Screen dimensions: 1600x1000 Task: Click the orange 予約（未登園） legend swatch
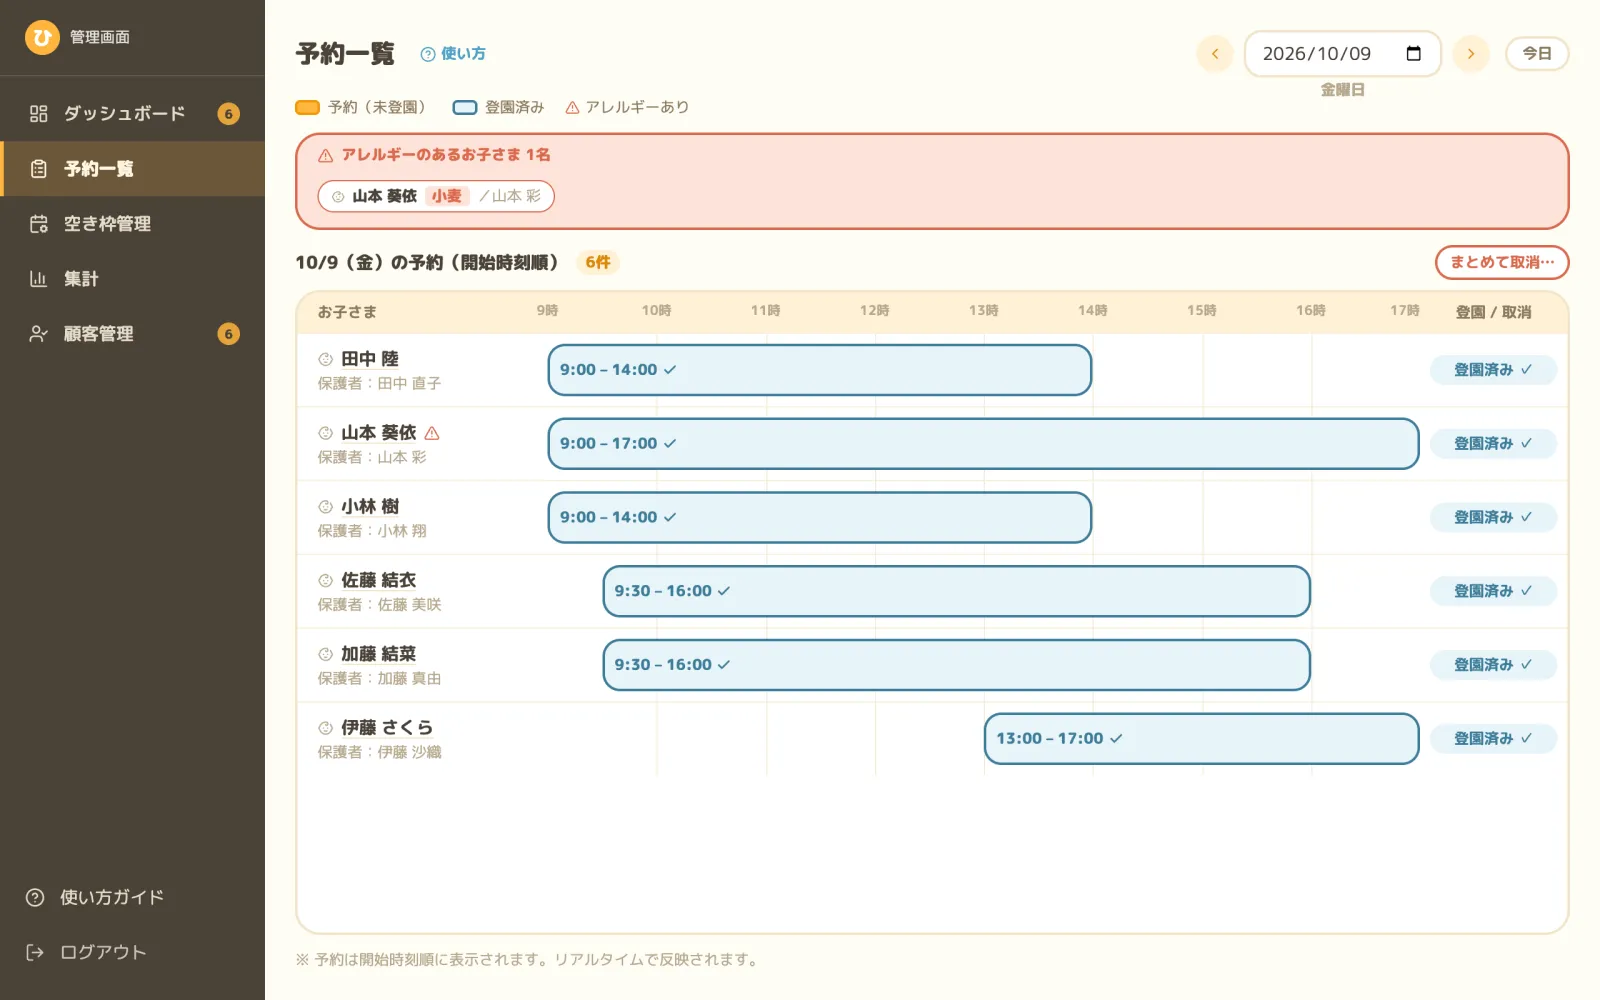tap(307, 107)
